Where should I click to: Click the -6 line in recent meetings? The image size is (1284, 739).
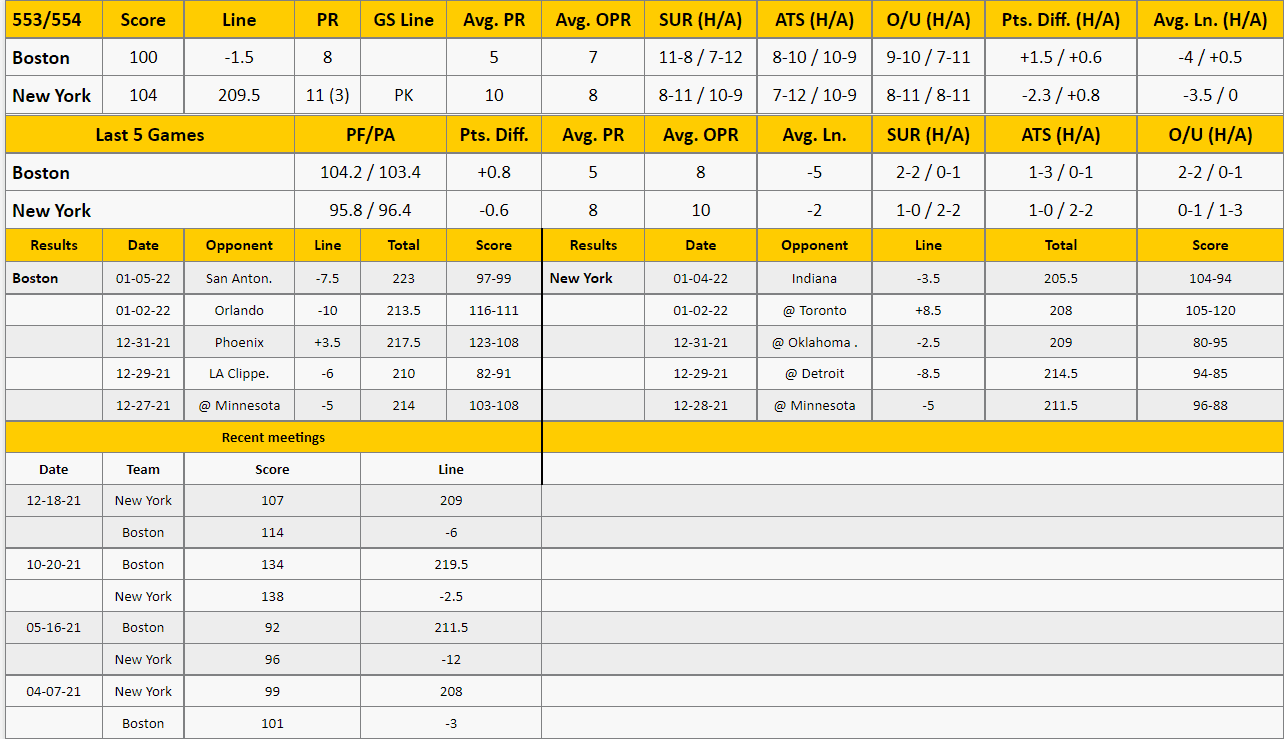(x=451, y=532)
